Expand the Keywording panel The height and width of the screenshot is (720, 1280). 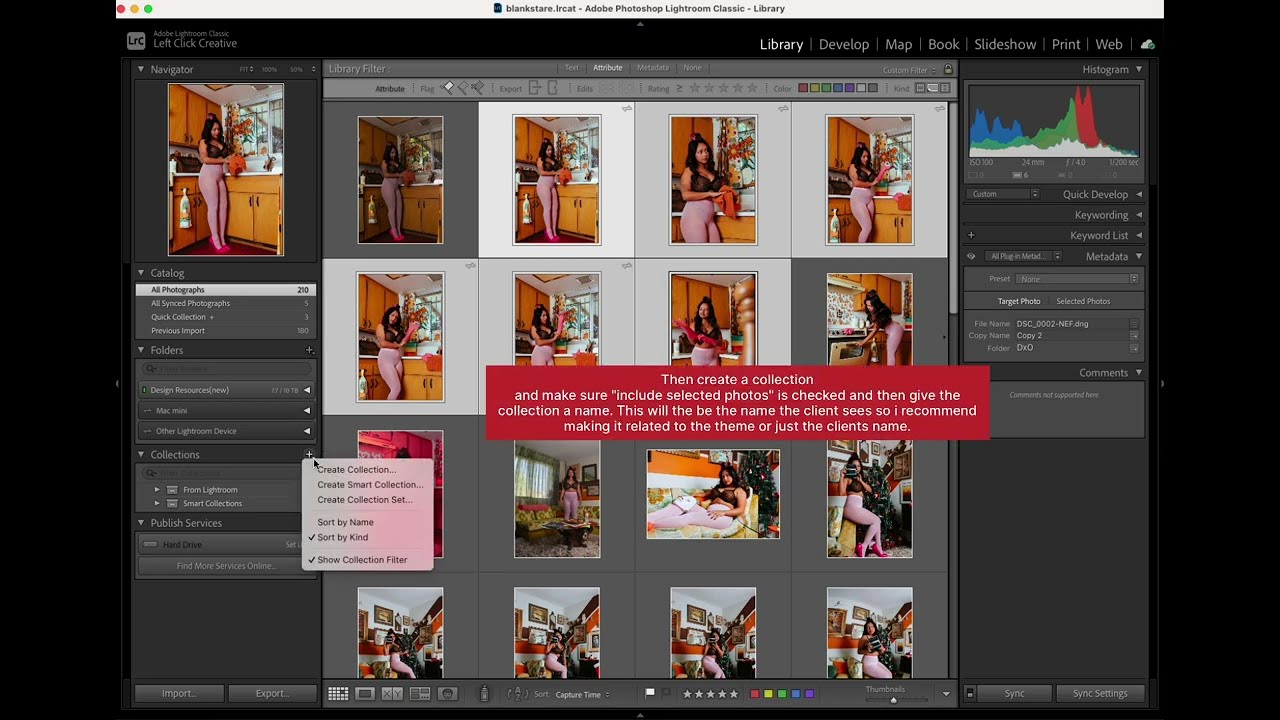click(x=1138, y=215)
